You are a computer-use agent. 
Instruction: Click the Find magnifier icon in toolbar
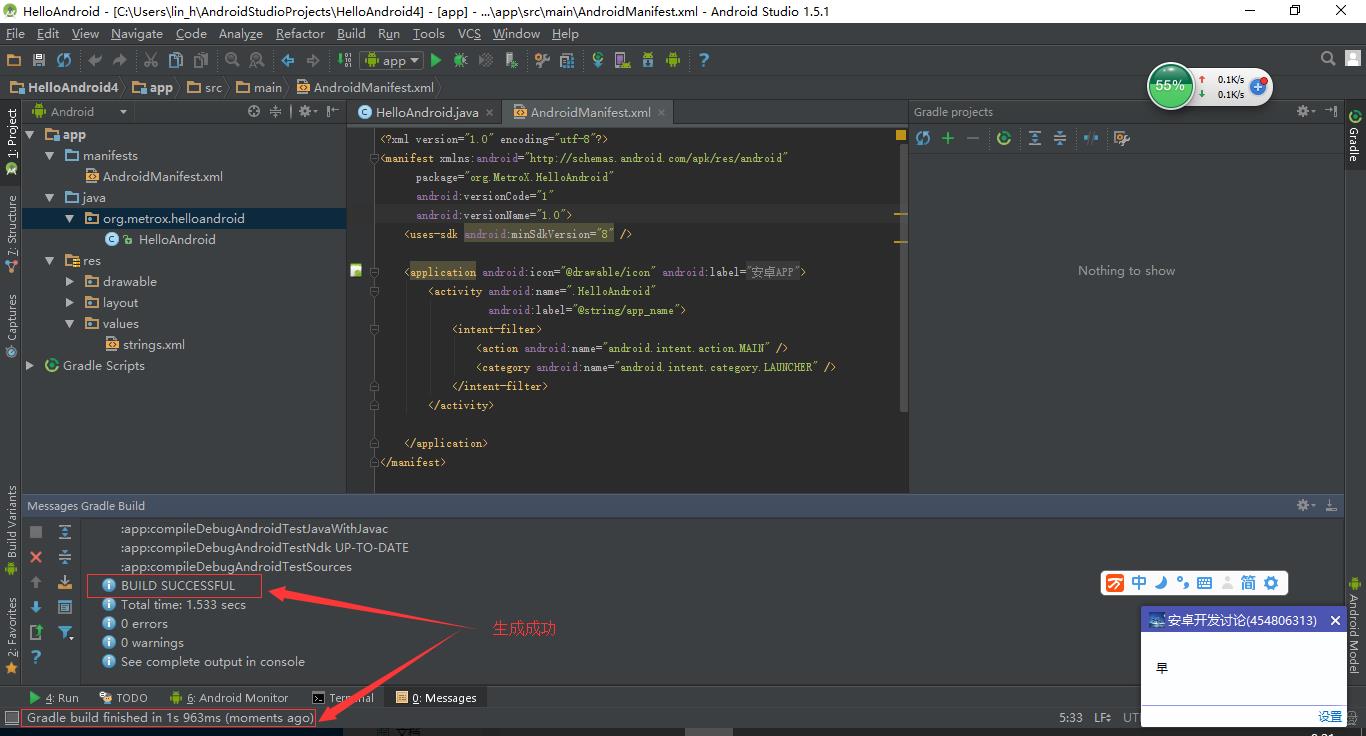232,60
